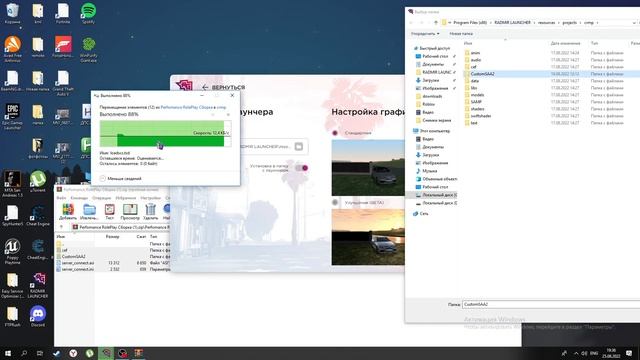The height and width of the screenshot is (360, 640).
Task: Click the comp destination link in copy dialog
Action: [221, 107]
